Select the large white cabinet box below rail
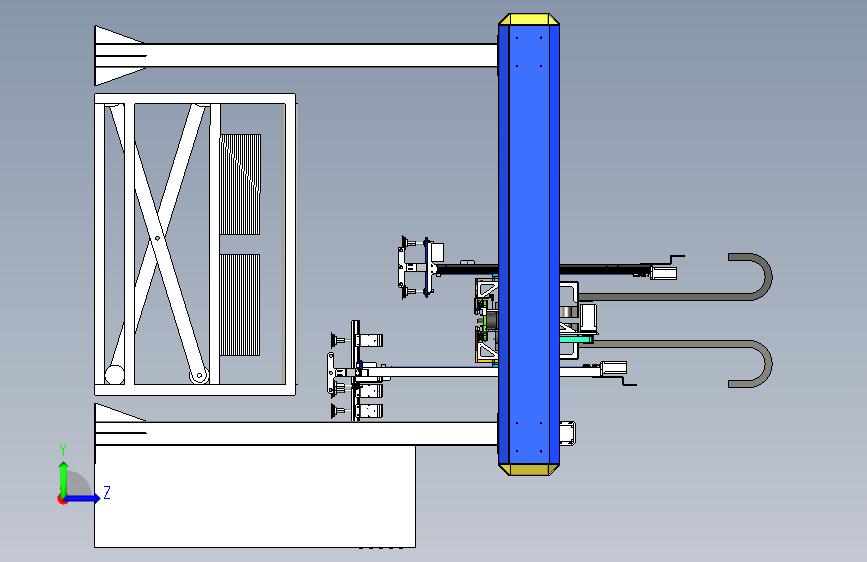The width and height of the screenshot is (867, 562). (x=255, y=496)
